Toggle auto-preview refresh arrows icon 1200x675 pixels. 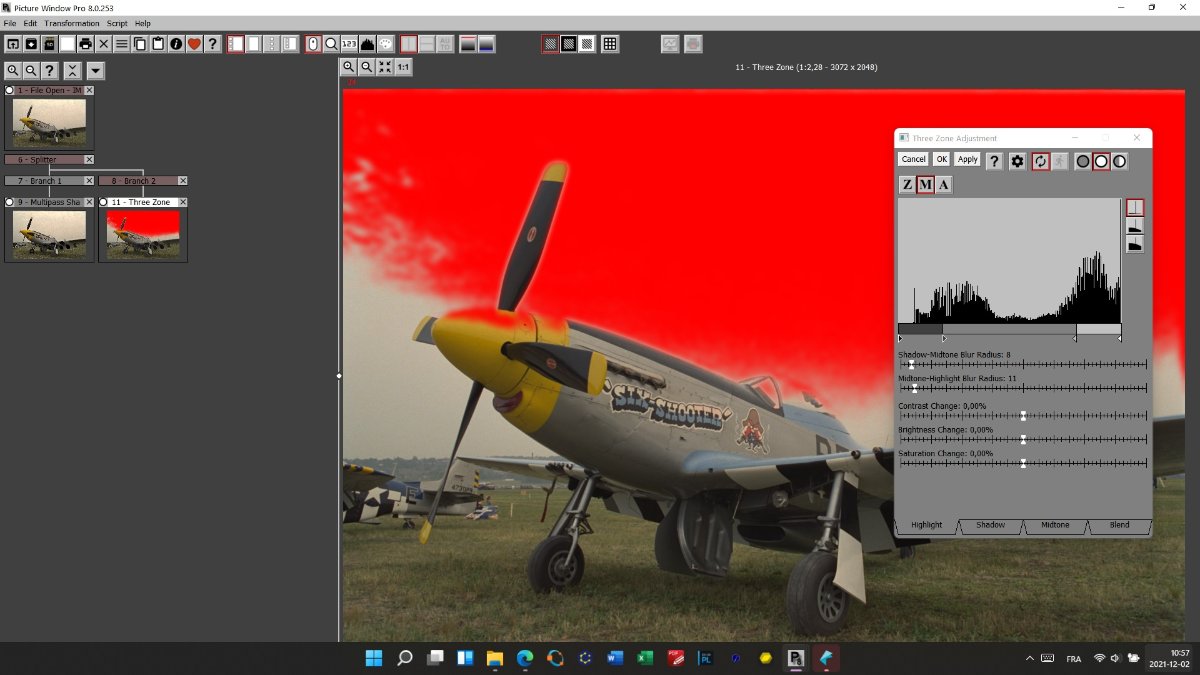(1040, 161)
